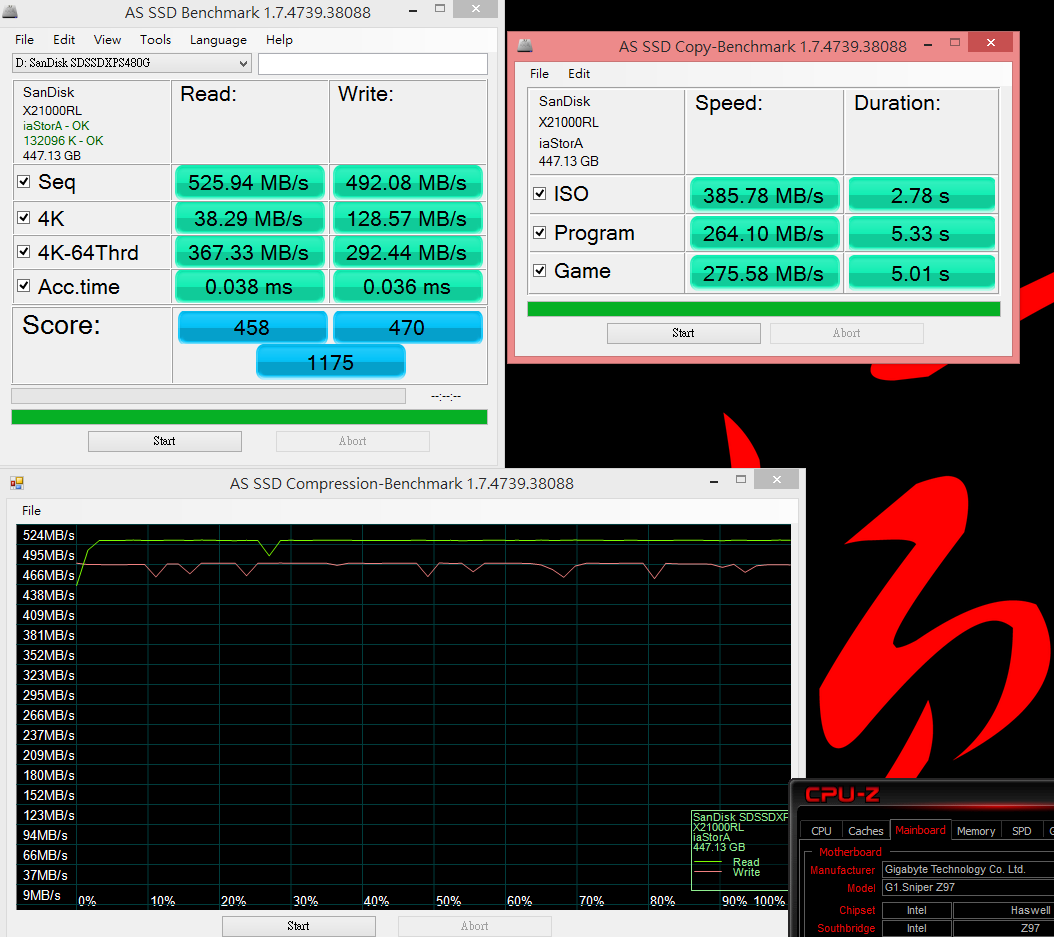Click the total score 1175 box
The width and height of the screenshot is (1054, 937).
(331, 362)
